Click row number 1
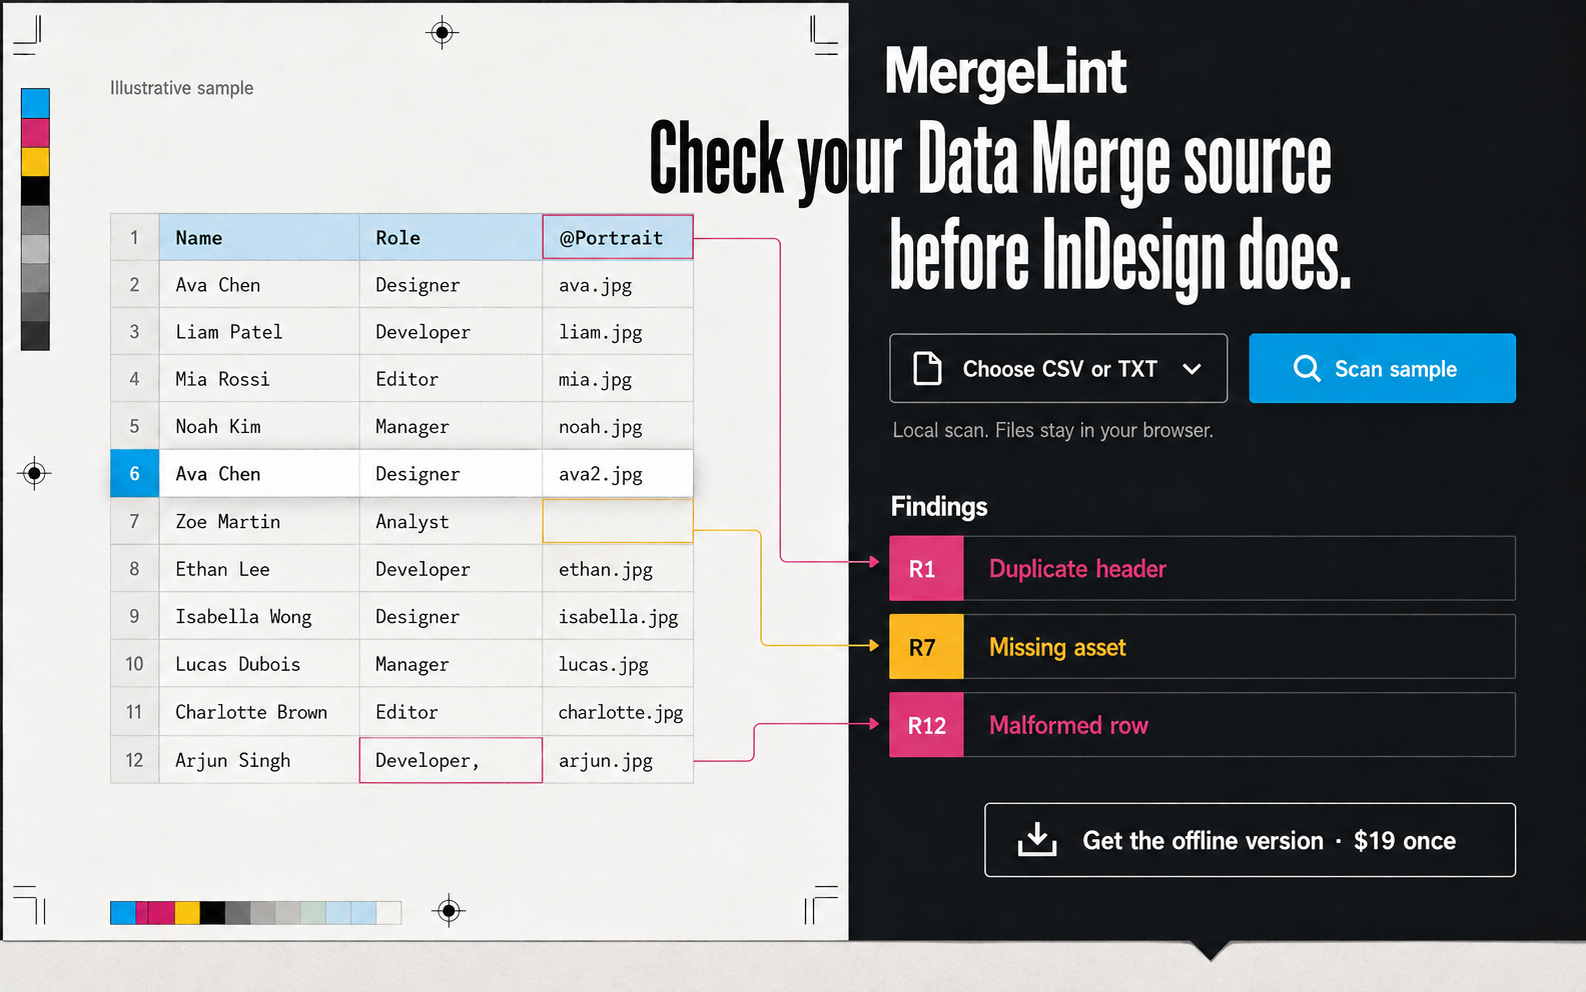Screen dimensions: 1586x992 pos(135,237)
